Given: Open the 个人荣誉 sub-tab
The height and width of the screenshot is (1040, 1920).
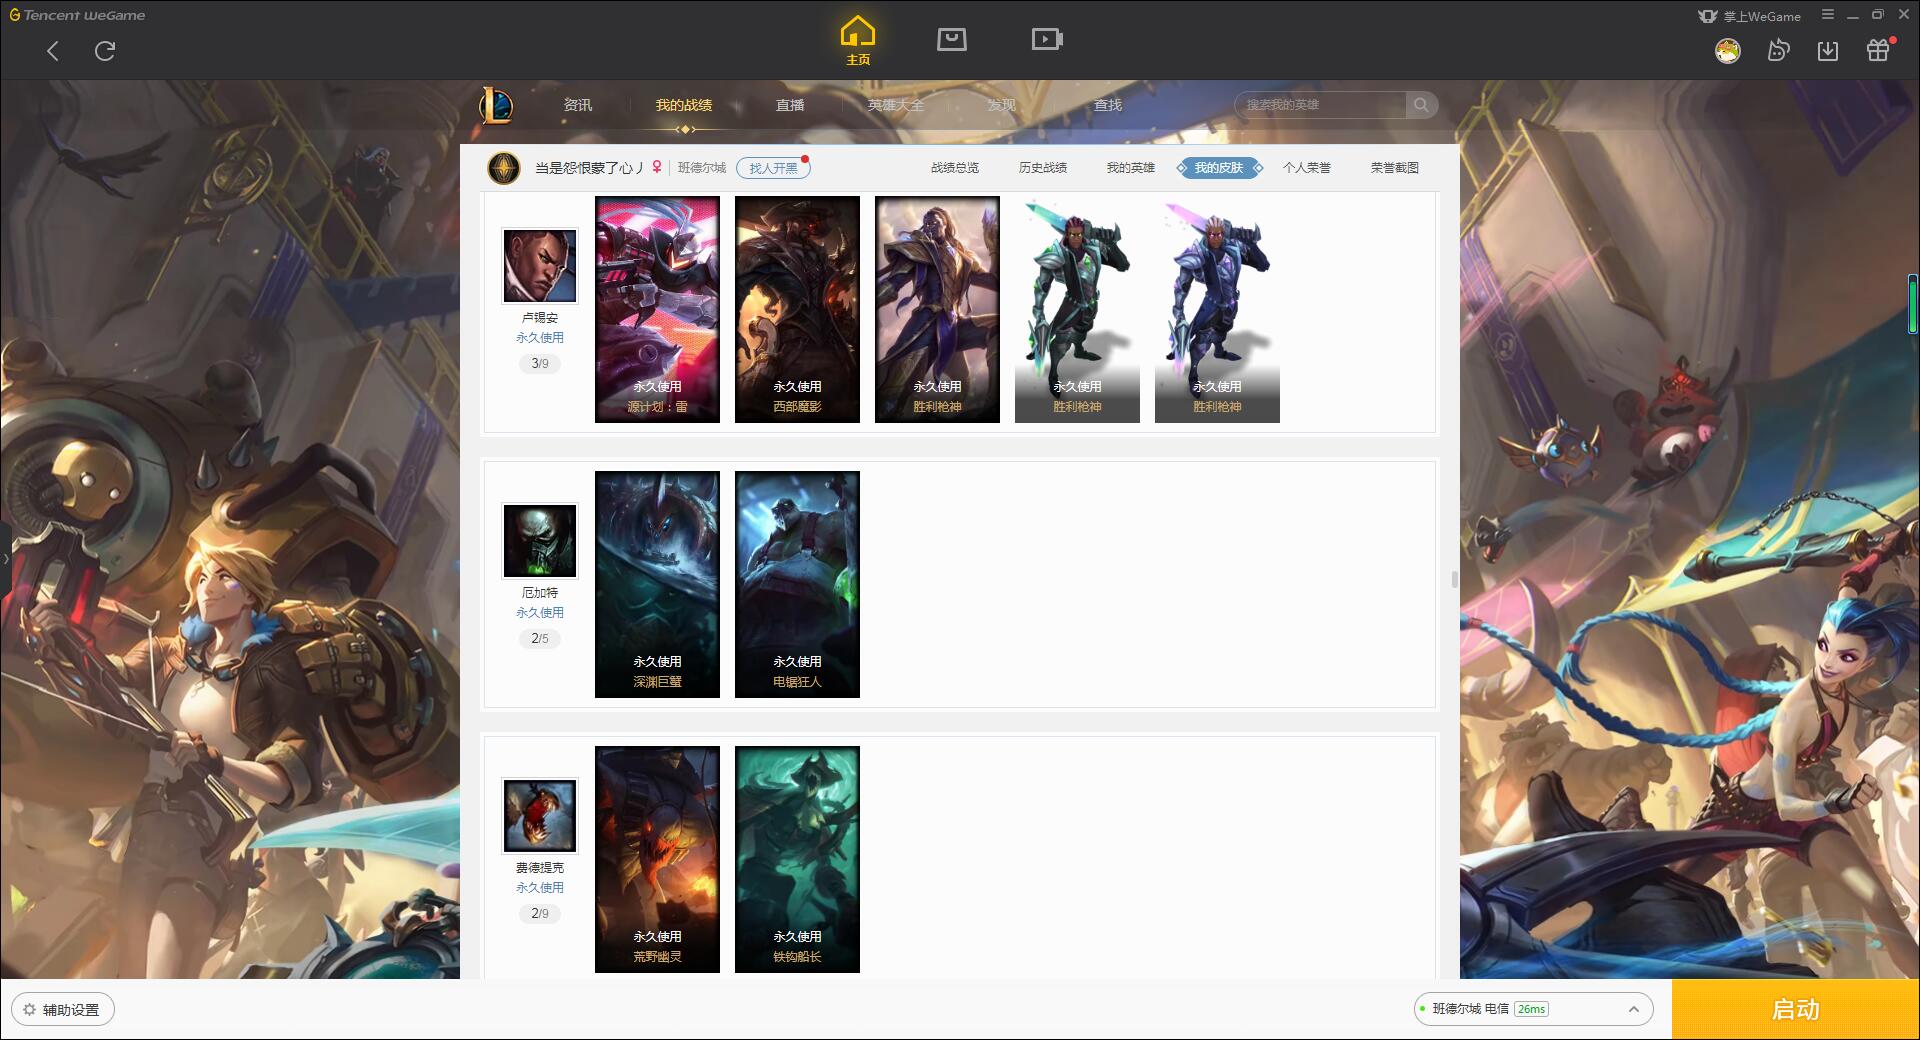Looking at the screenshot, I should 1307,168.
